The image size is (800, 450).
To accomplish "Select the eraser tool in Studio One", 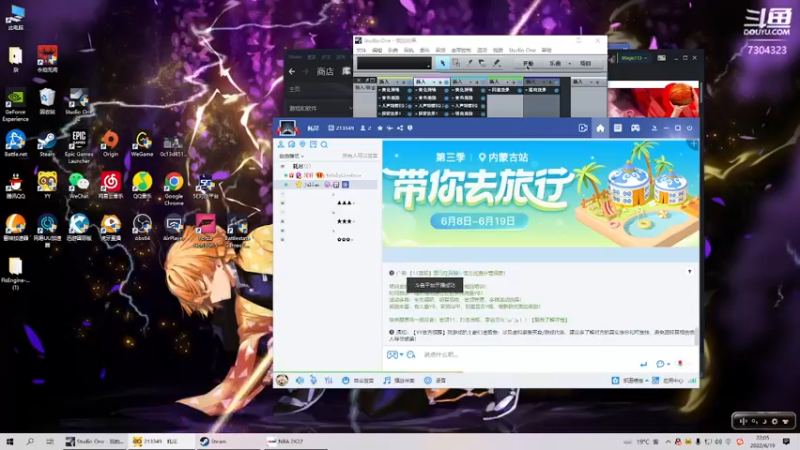I will click(x=483, y=63).
